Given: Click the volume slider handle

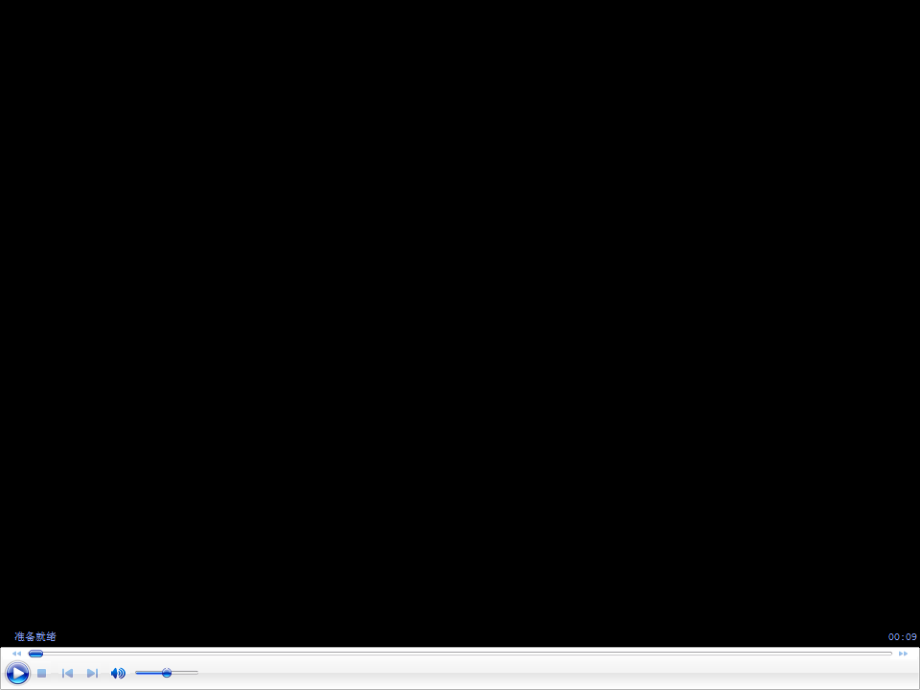Looking at the screenshot, I should [167, 673].
